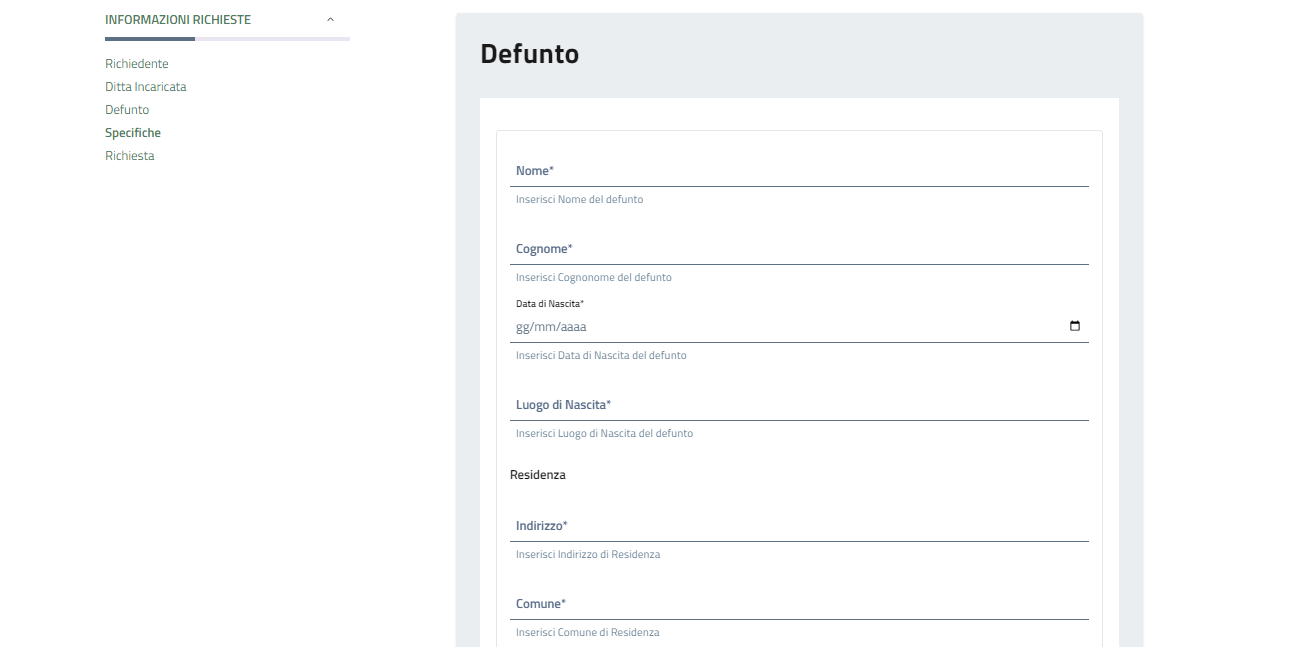1305x647 pixels.
Task: Focus the Cognome text field
Action: (798, 249)
